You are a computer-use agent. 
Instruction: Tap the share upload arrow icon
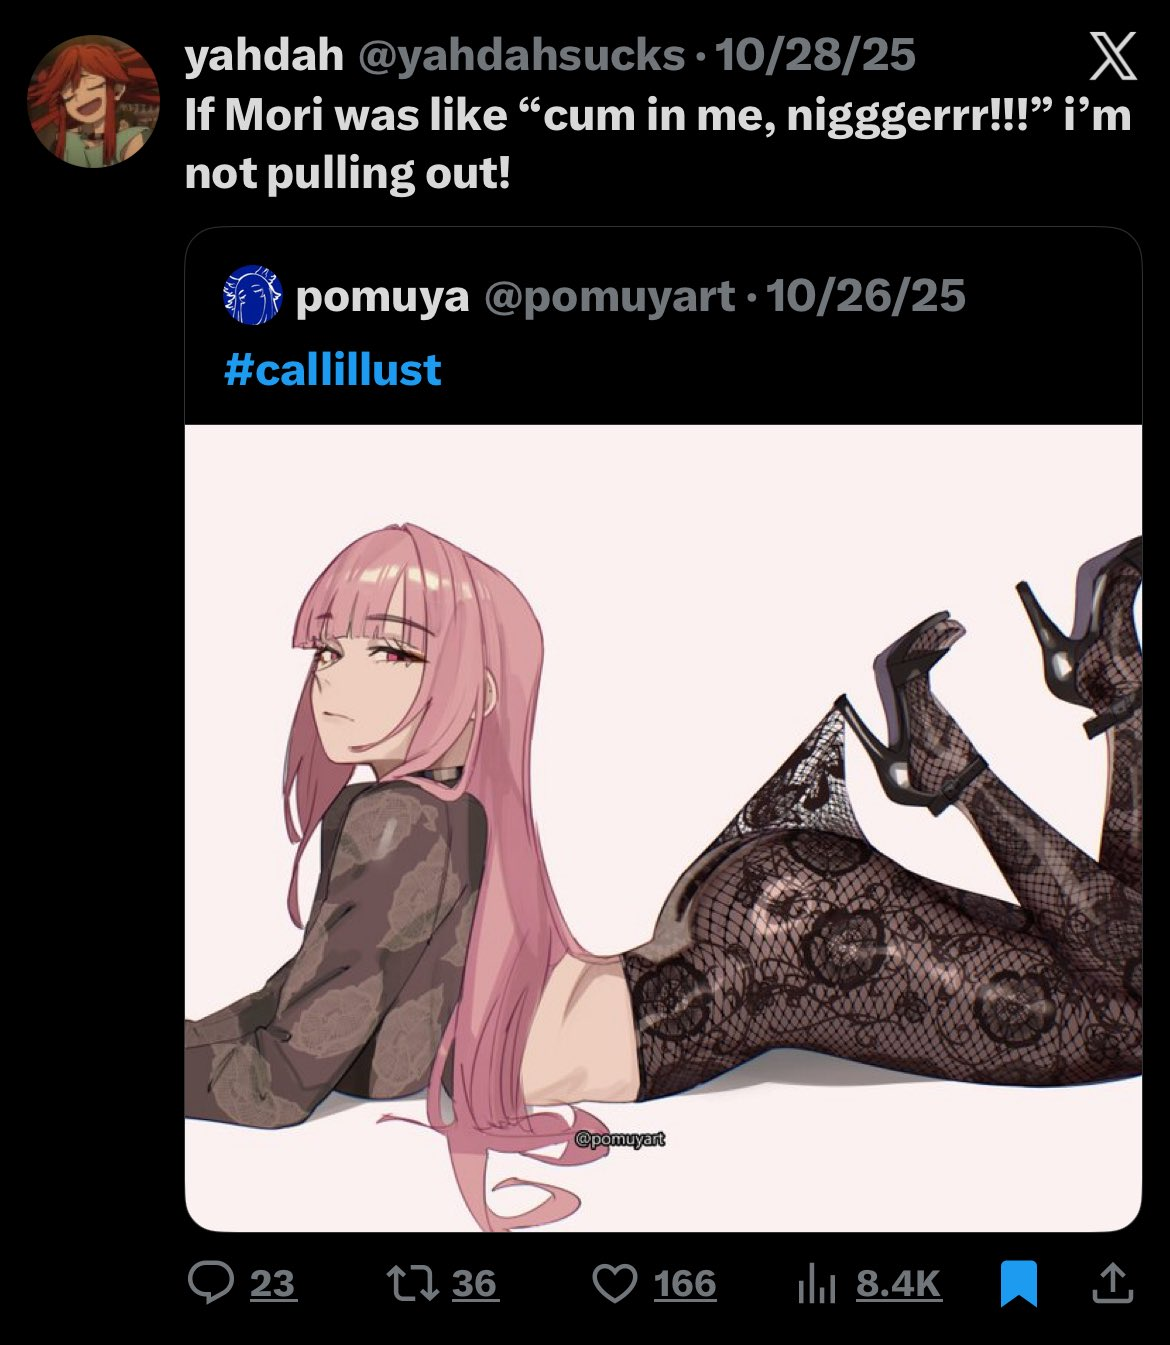[x=1111, y=1283]
